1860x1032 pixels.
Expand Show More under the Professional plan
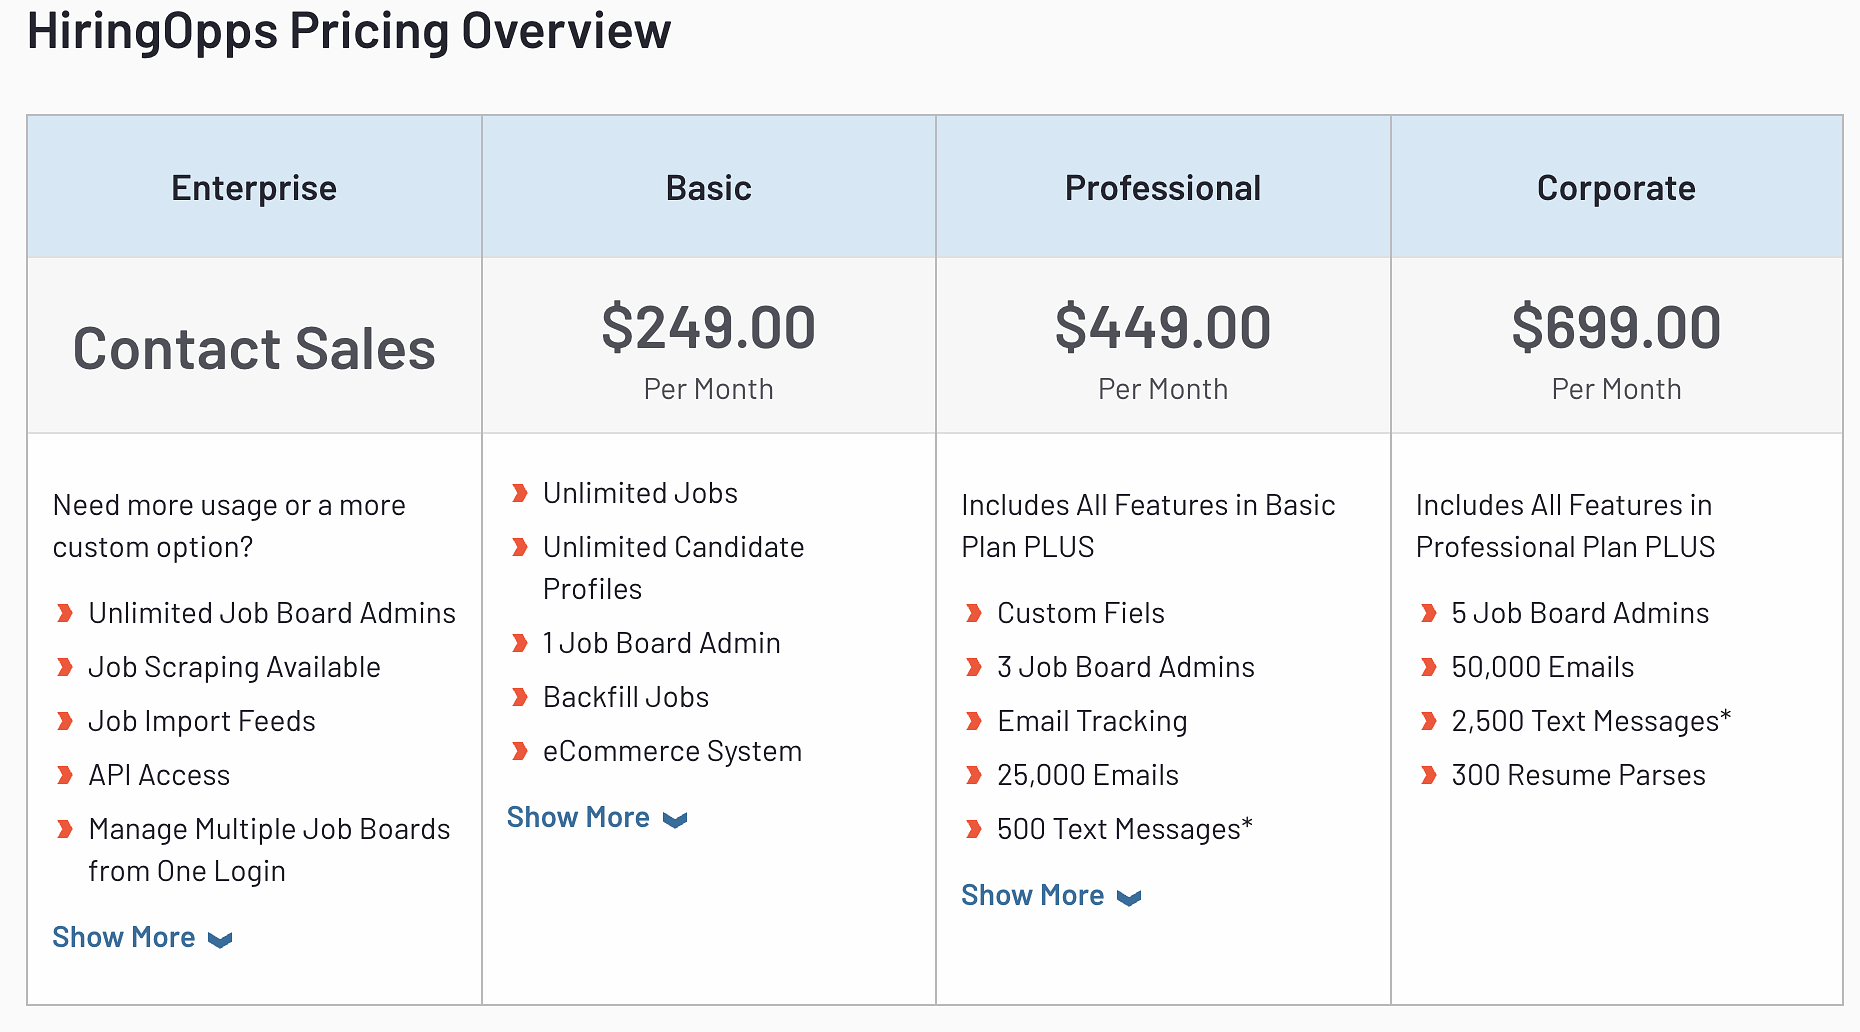coord(1033,895)
